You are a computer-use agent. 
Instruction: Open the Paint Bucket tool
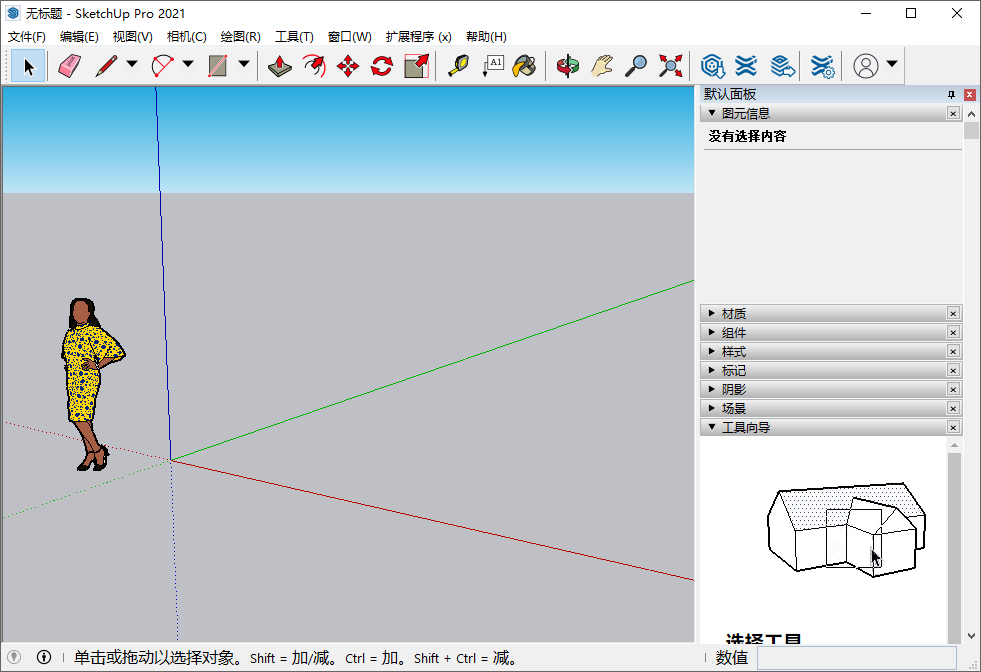click(x=524, y=66)
